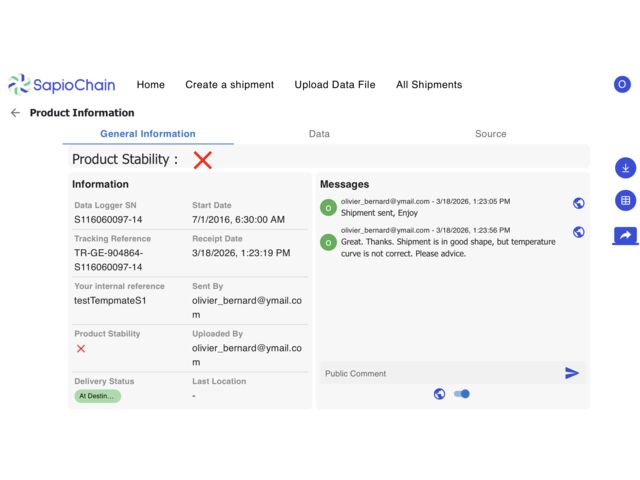Open the user avatar menu

(622, 85)
